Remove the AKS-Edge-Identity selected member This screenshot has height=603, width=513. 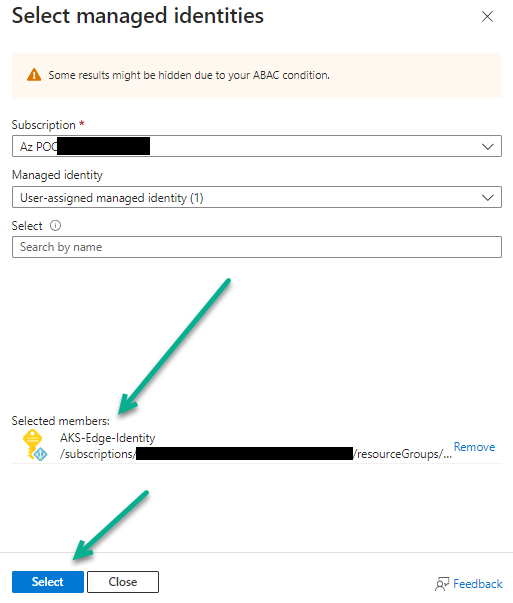(x=474, y=447)
